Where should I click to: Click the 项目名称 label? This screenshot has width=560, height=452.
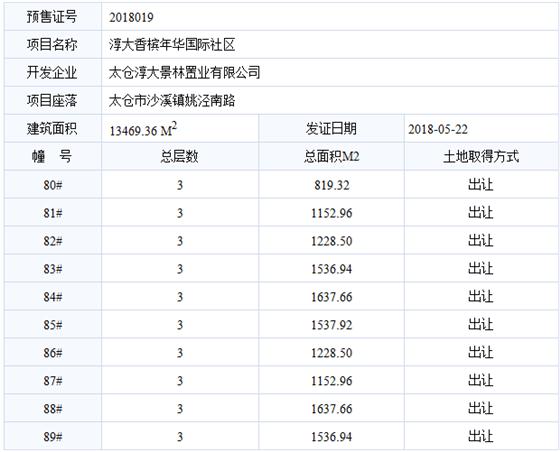click(x=52, y=45)
